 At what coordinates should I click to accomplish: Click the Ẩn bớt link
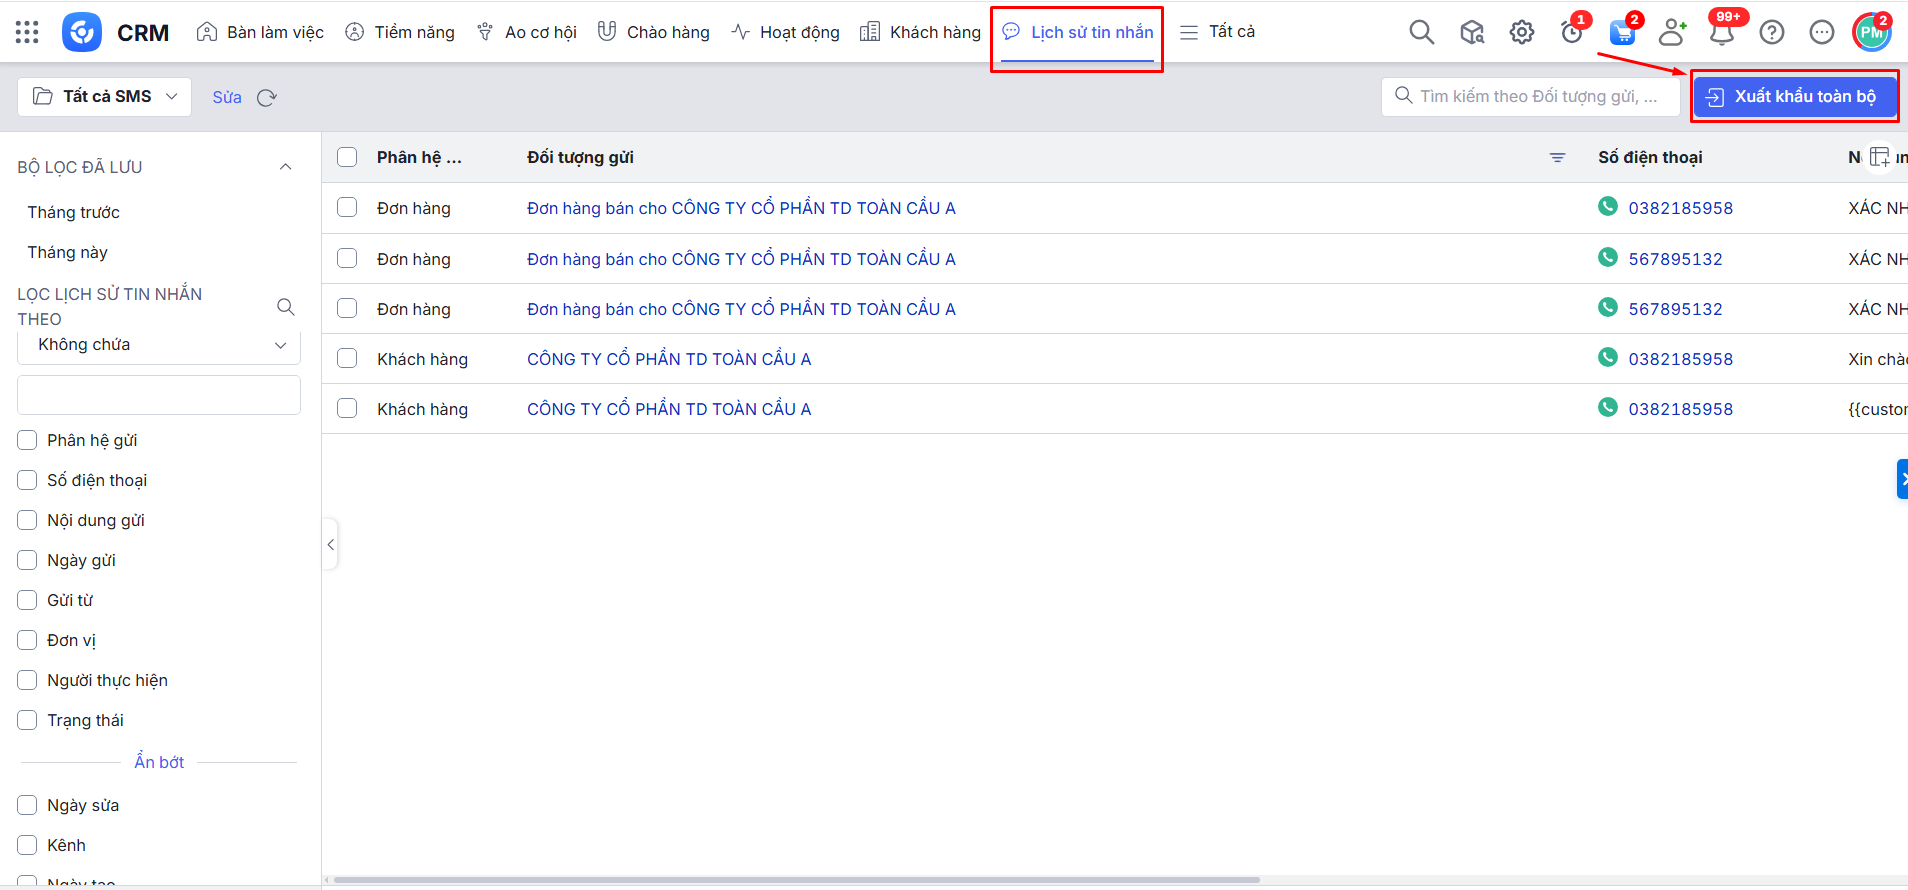point(159,762)
